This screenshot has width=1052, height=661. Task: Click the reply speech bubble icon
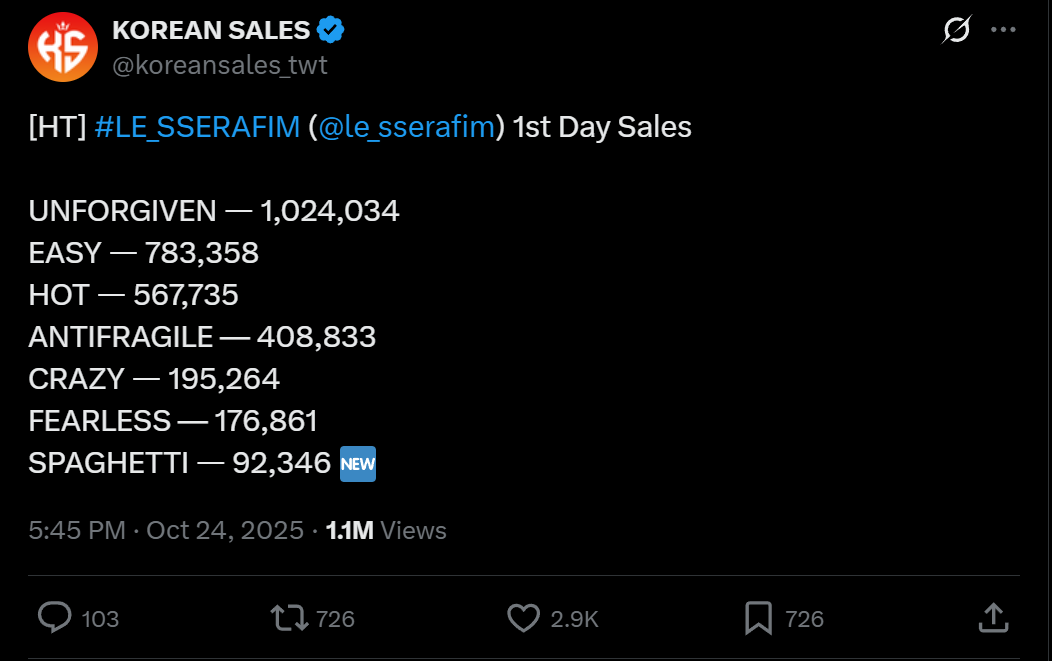(x=54, y=618)
